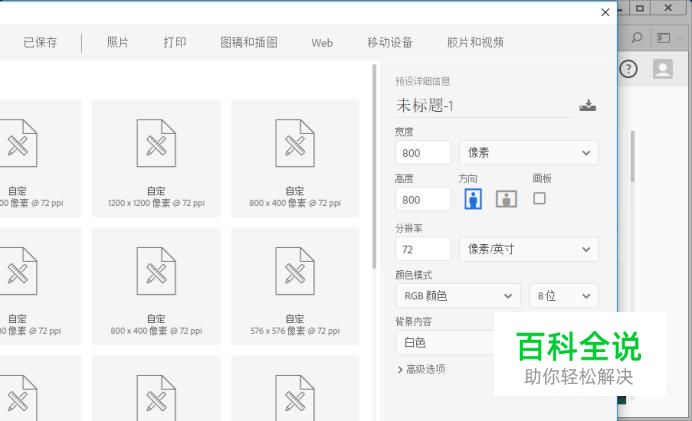
Task: Open the 像素/英寸 resolution unit dropdown
Action: (529, 249)
